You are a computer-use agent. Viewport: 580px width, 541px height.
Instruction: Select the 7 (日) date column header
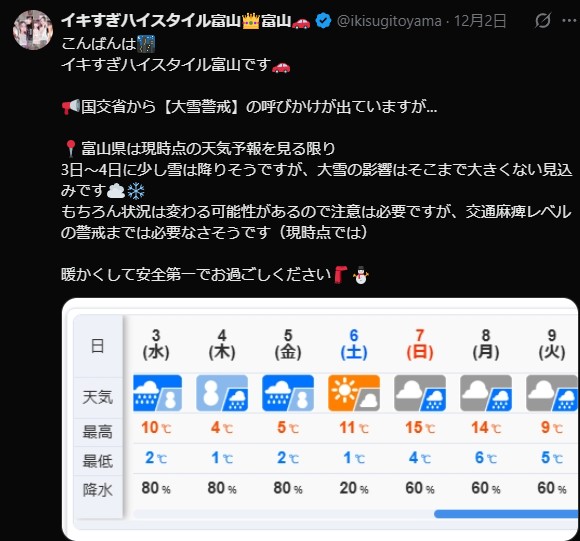coord(420,345)
